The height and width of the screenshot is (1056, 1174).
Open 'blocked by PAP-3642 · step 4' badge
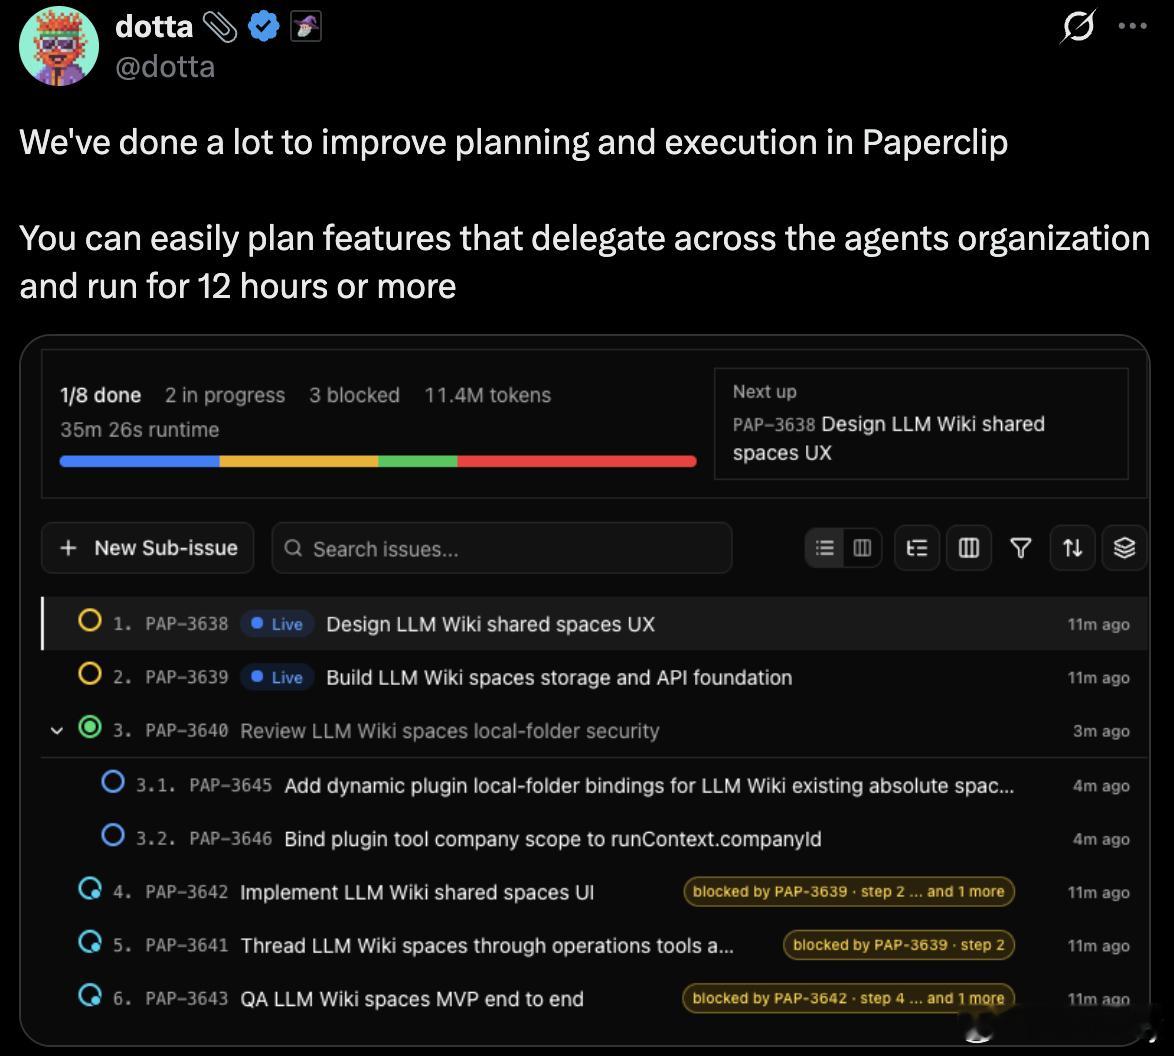pos(849,998)
